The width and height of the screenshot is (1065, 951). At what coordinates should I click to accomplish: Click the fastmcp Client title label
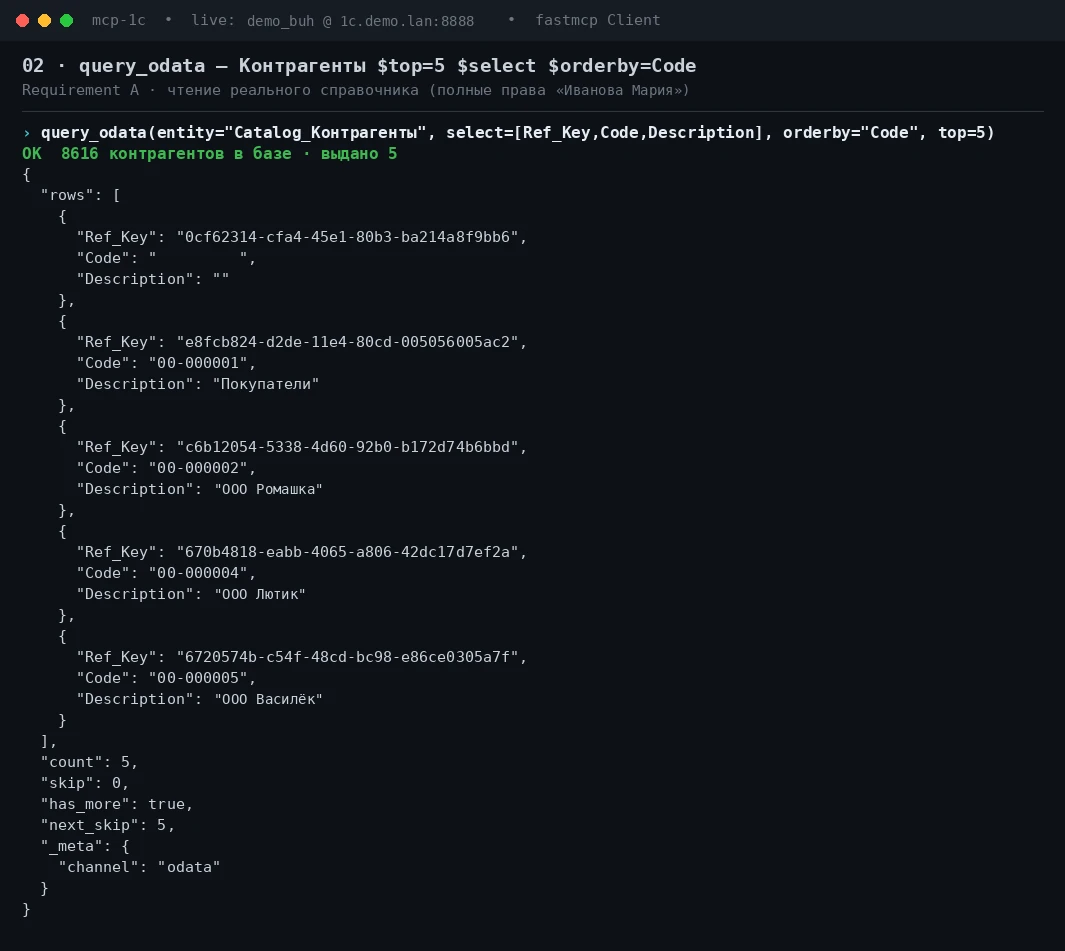point(598,20)
